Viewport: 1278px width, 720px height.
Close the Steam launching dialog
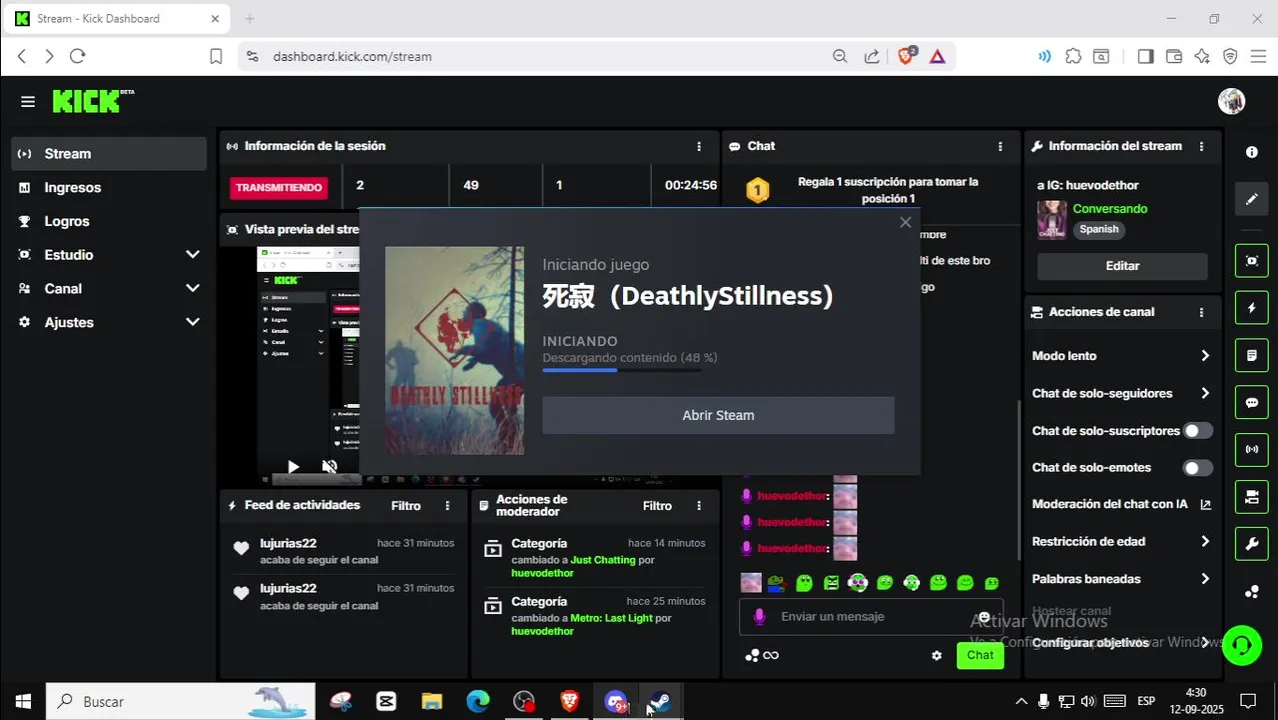coord(905,223)
